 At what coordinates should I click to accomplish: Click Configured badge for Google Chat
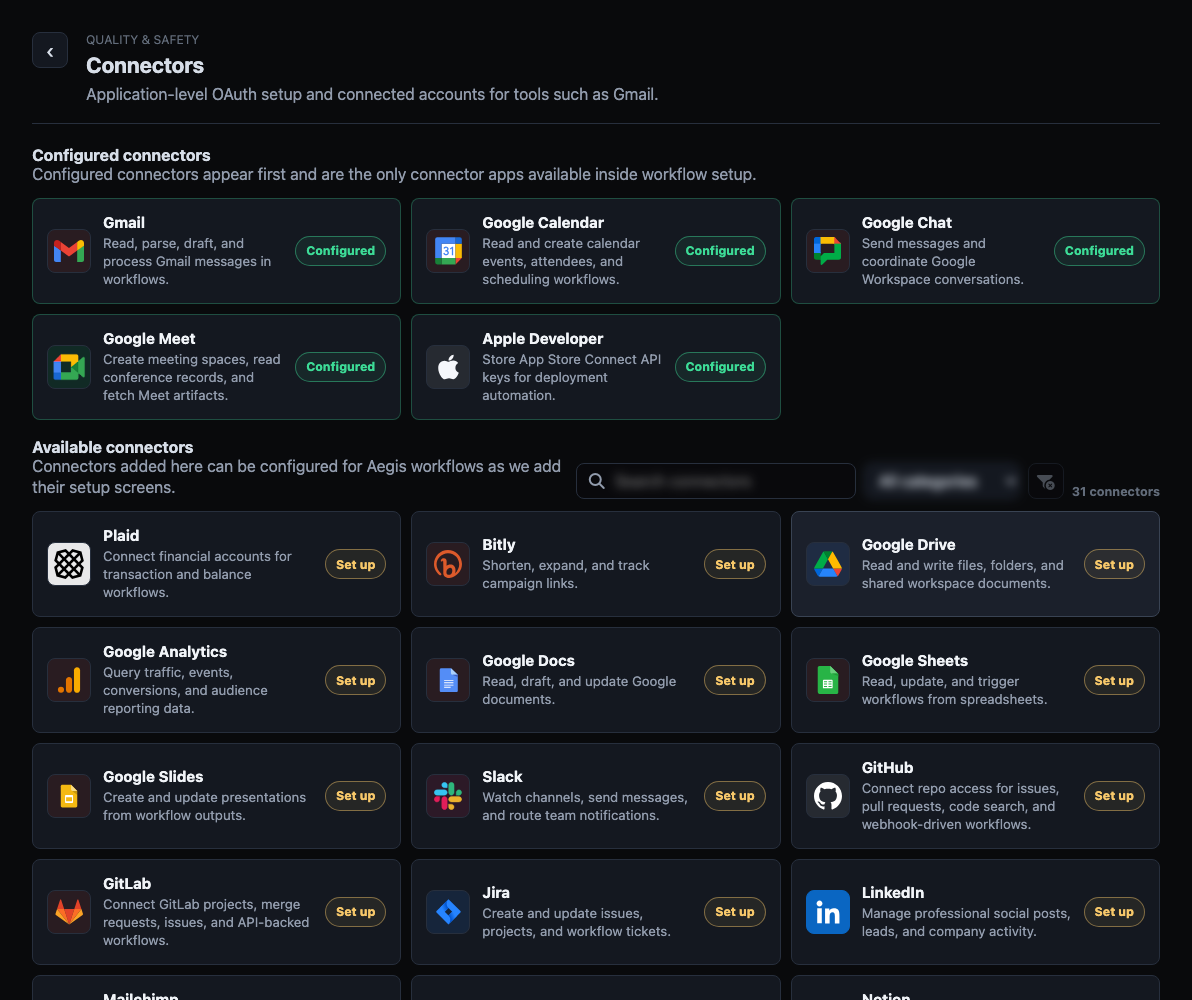(x=1098, y=251)
